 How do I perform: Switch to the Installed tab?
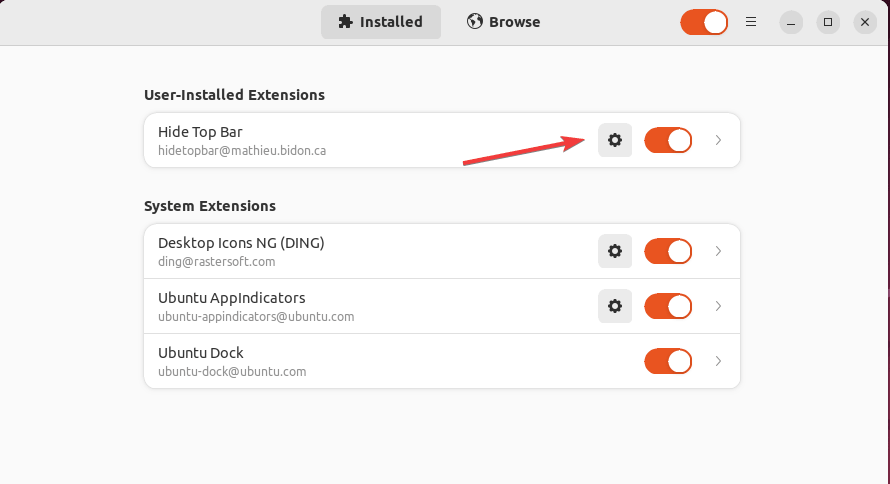(x=381, y=22)
